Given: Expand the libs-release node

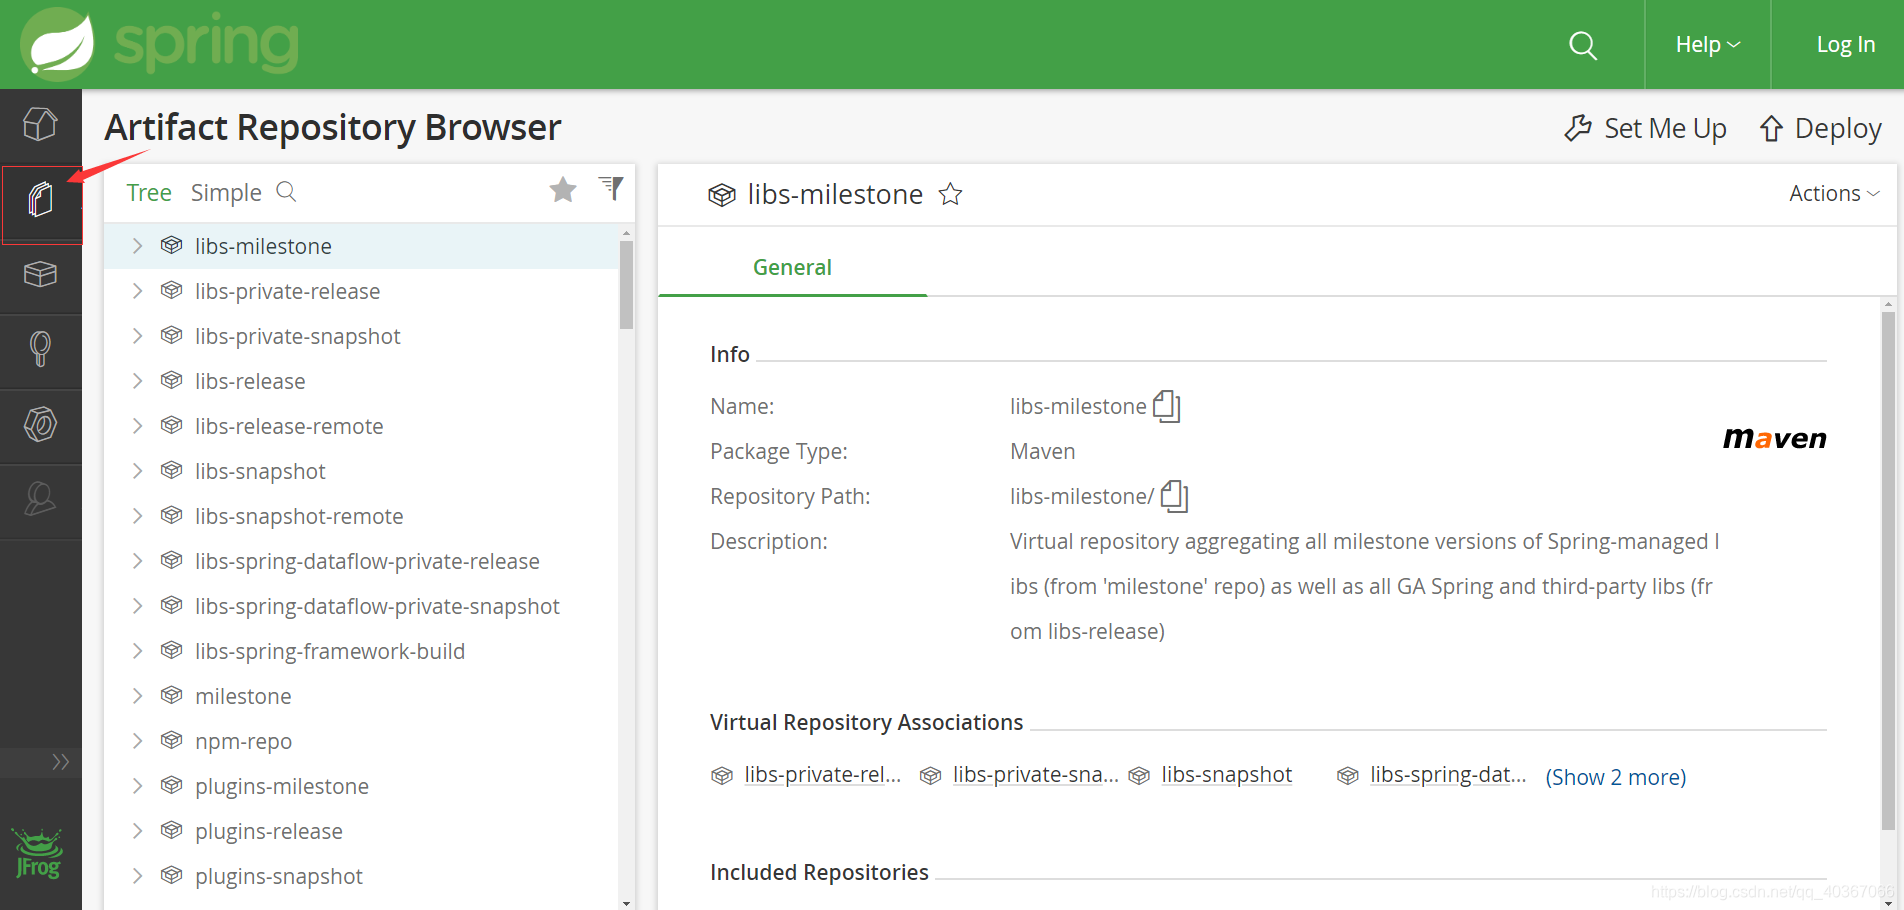Looking at the screenshot, I should click(x=137, y=381).
